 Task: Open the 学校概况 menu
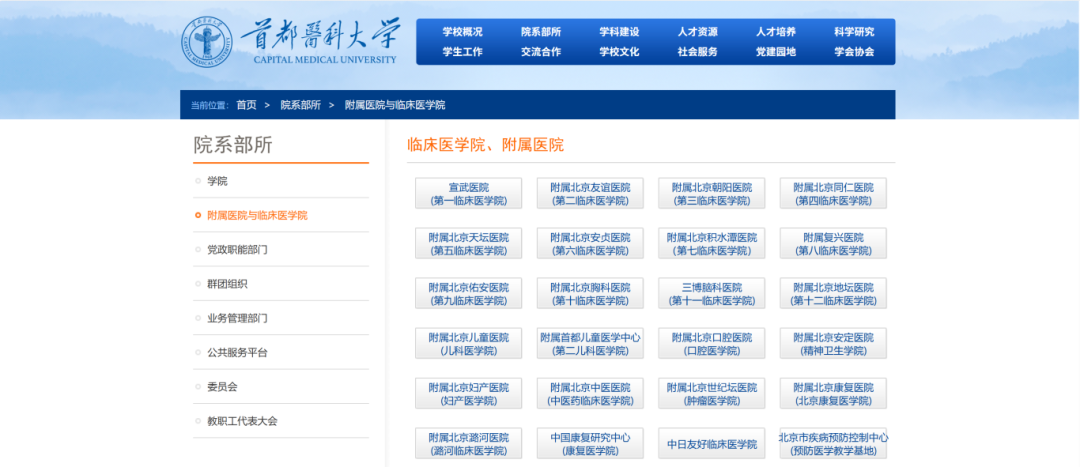(462, 32)
